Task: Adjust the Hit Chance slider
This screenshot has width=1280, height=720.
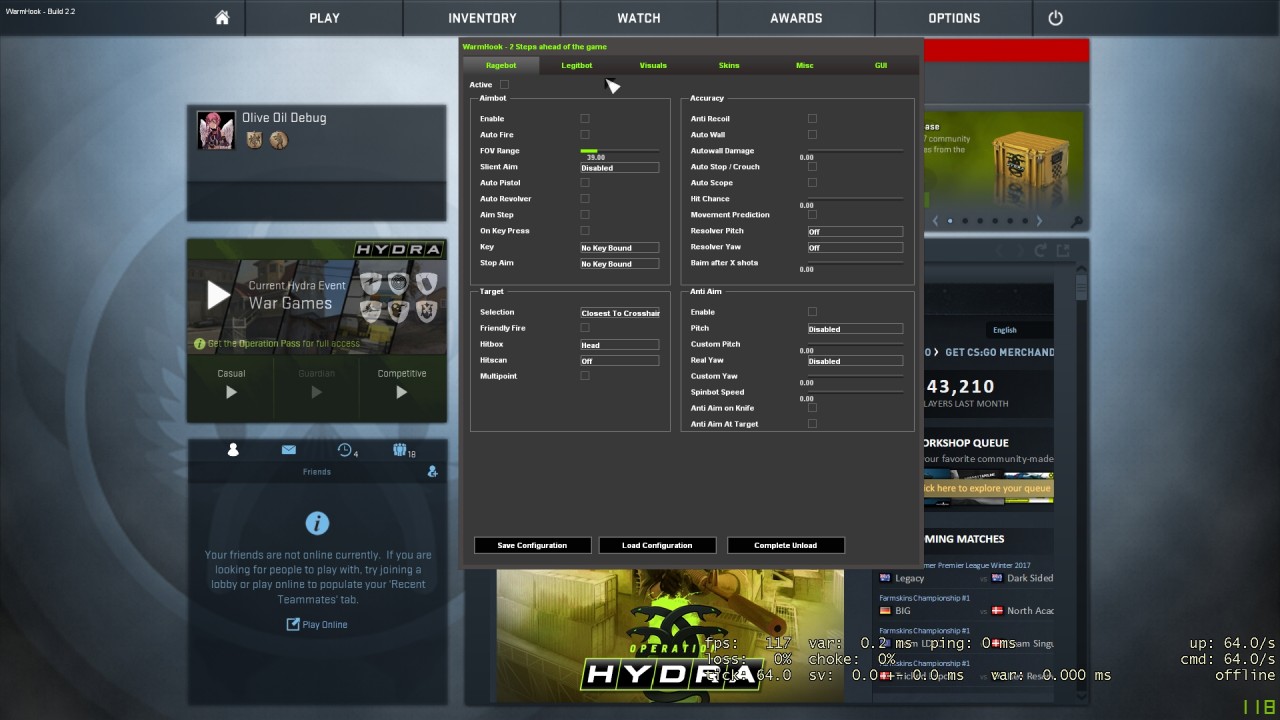Action: [855, 199]
